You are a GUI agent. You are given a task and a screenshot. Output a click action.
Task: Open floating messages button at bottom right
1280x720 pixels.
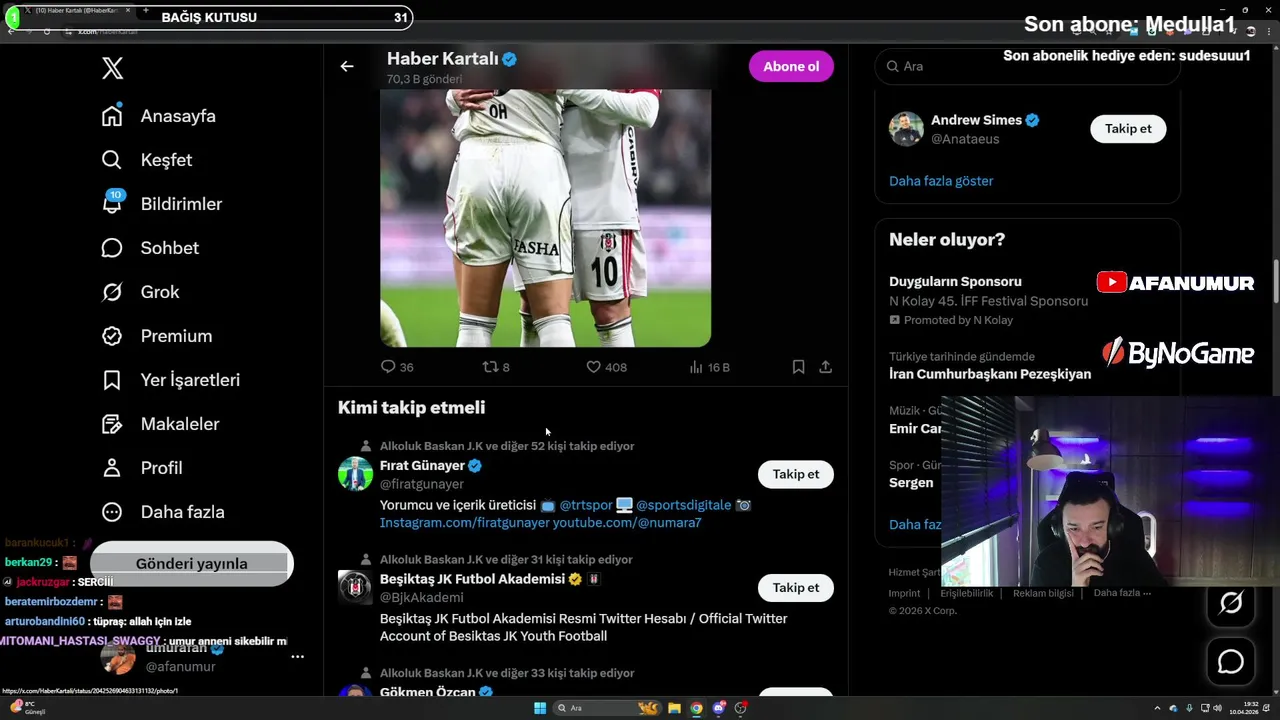[1231, 662]
